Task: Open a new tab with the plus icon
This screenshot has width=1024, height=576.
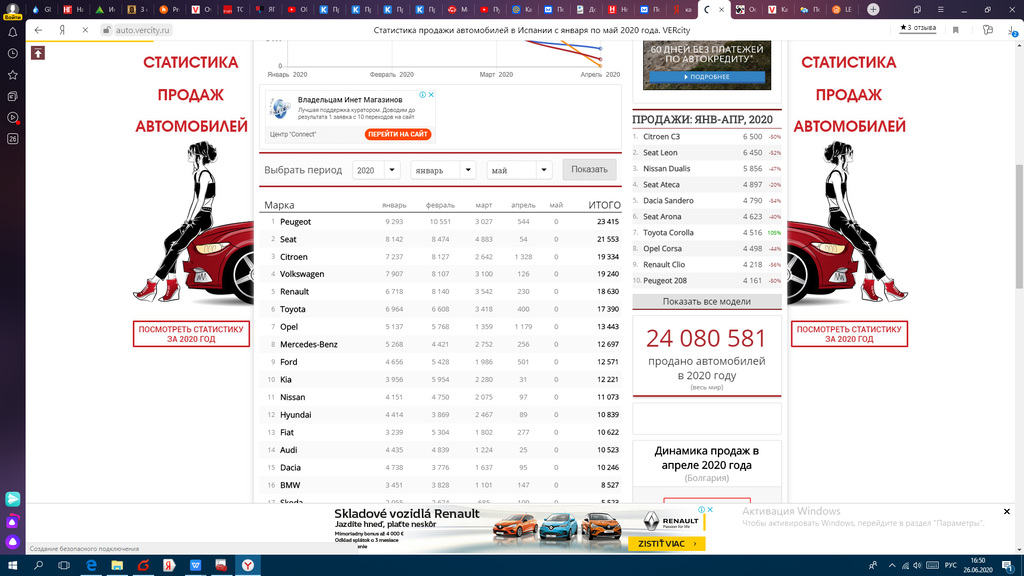Action: point(873,10)
